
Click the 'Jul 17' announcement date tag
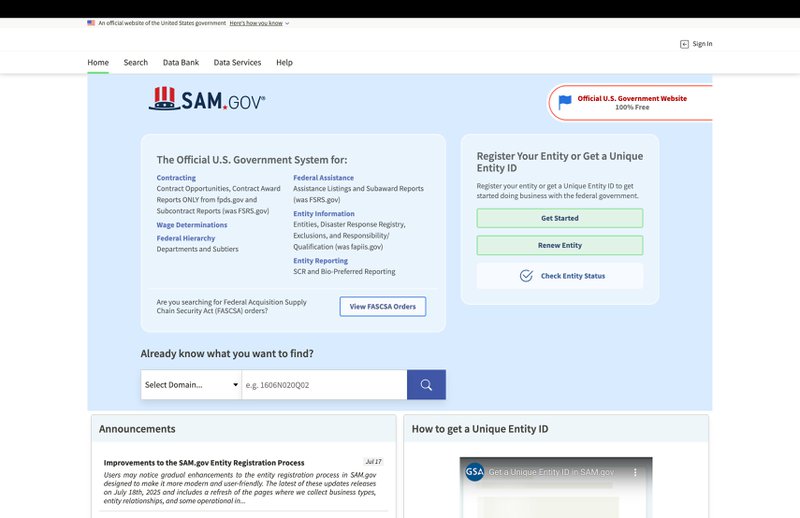373,462
